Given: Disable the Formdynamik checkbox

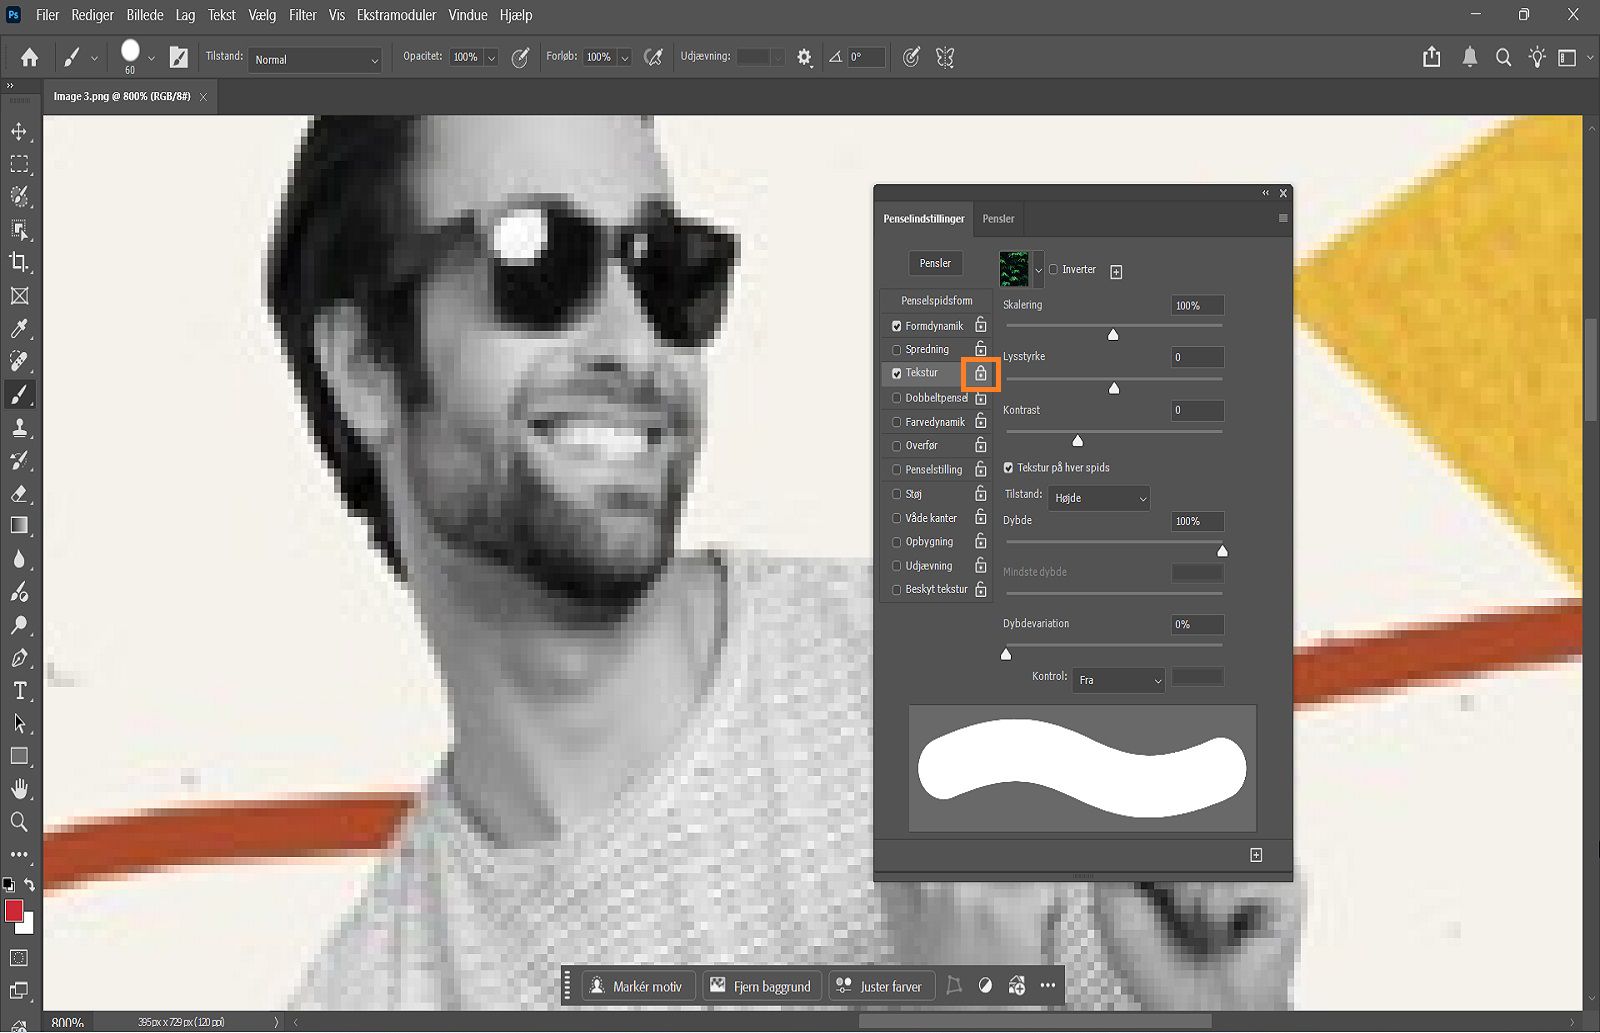Looking at the screenshot, I should tap(896, 325).
